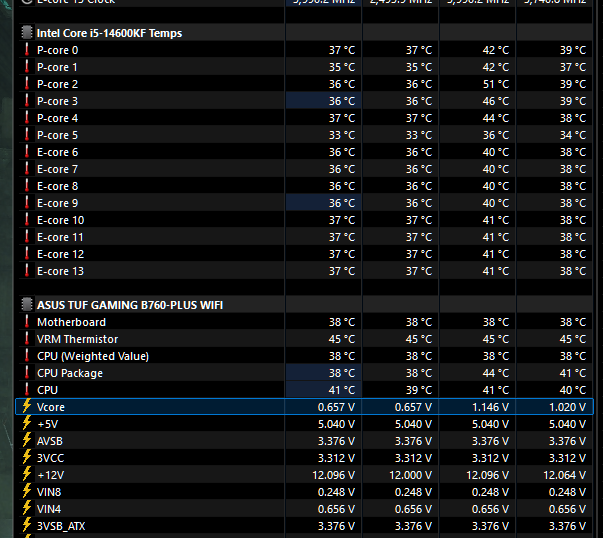603x538 pixels.
Task: Click the thermometer icon for P-core 1
Action: [x=27, y=67]
